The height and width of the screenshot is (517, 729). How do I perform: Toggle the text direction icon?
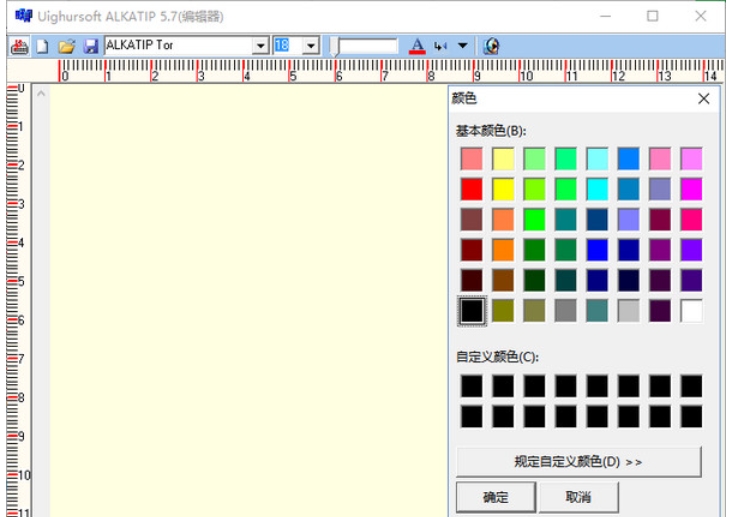pos(440,46)
